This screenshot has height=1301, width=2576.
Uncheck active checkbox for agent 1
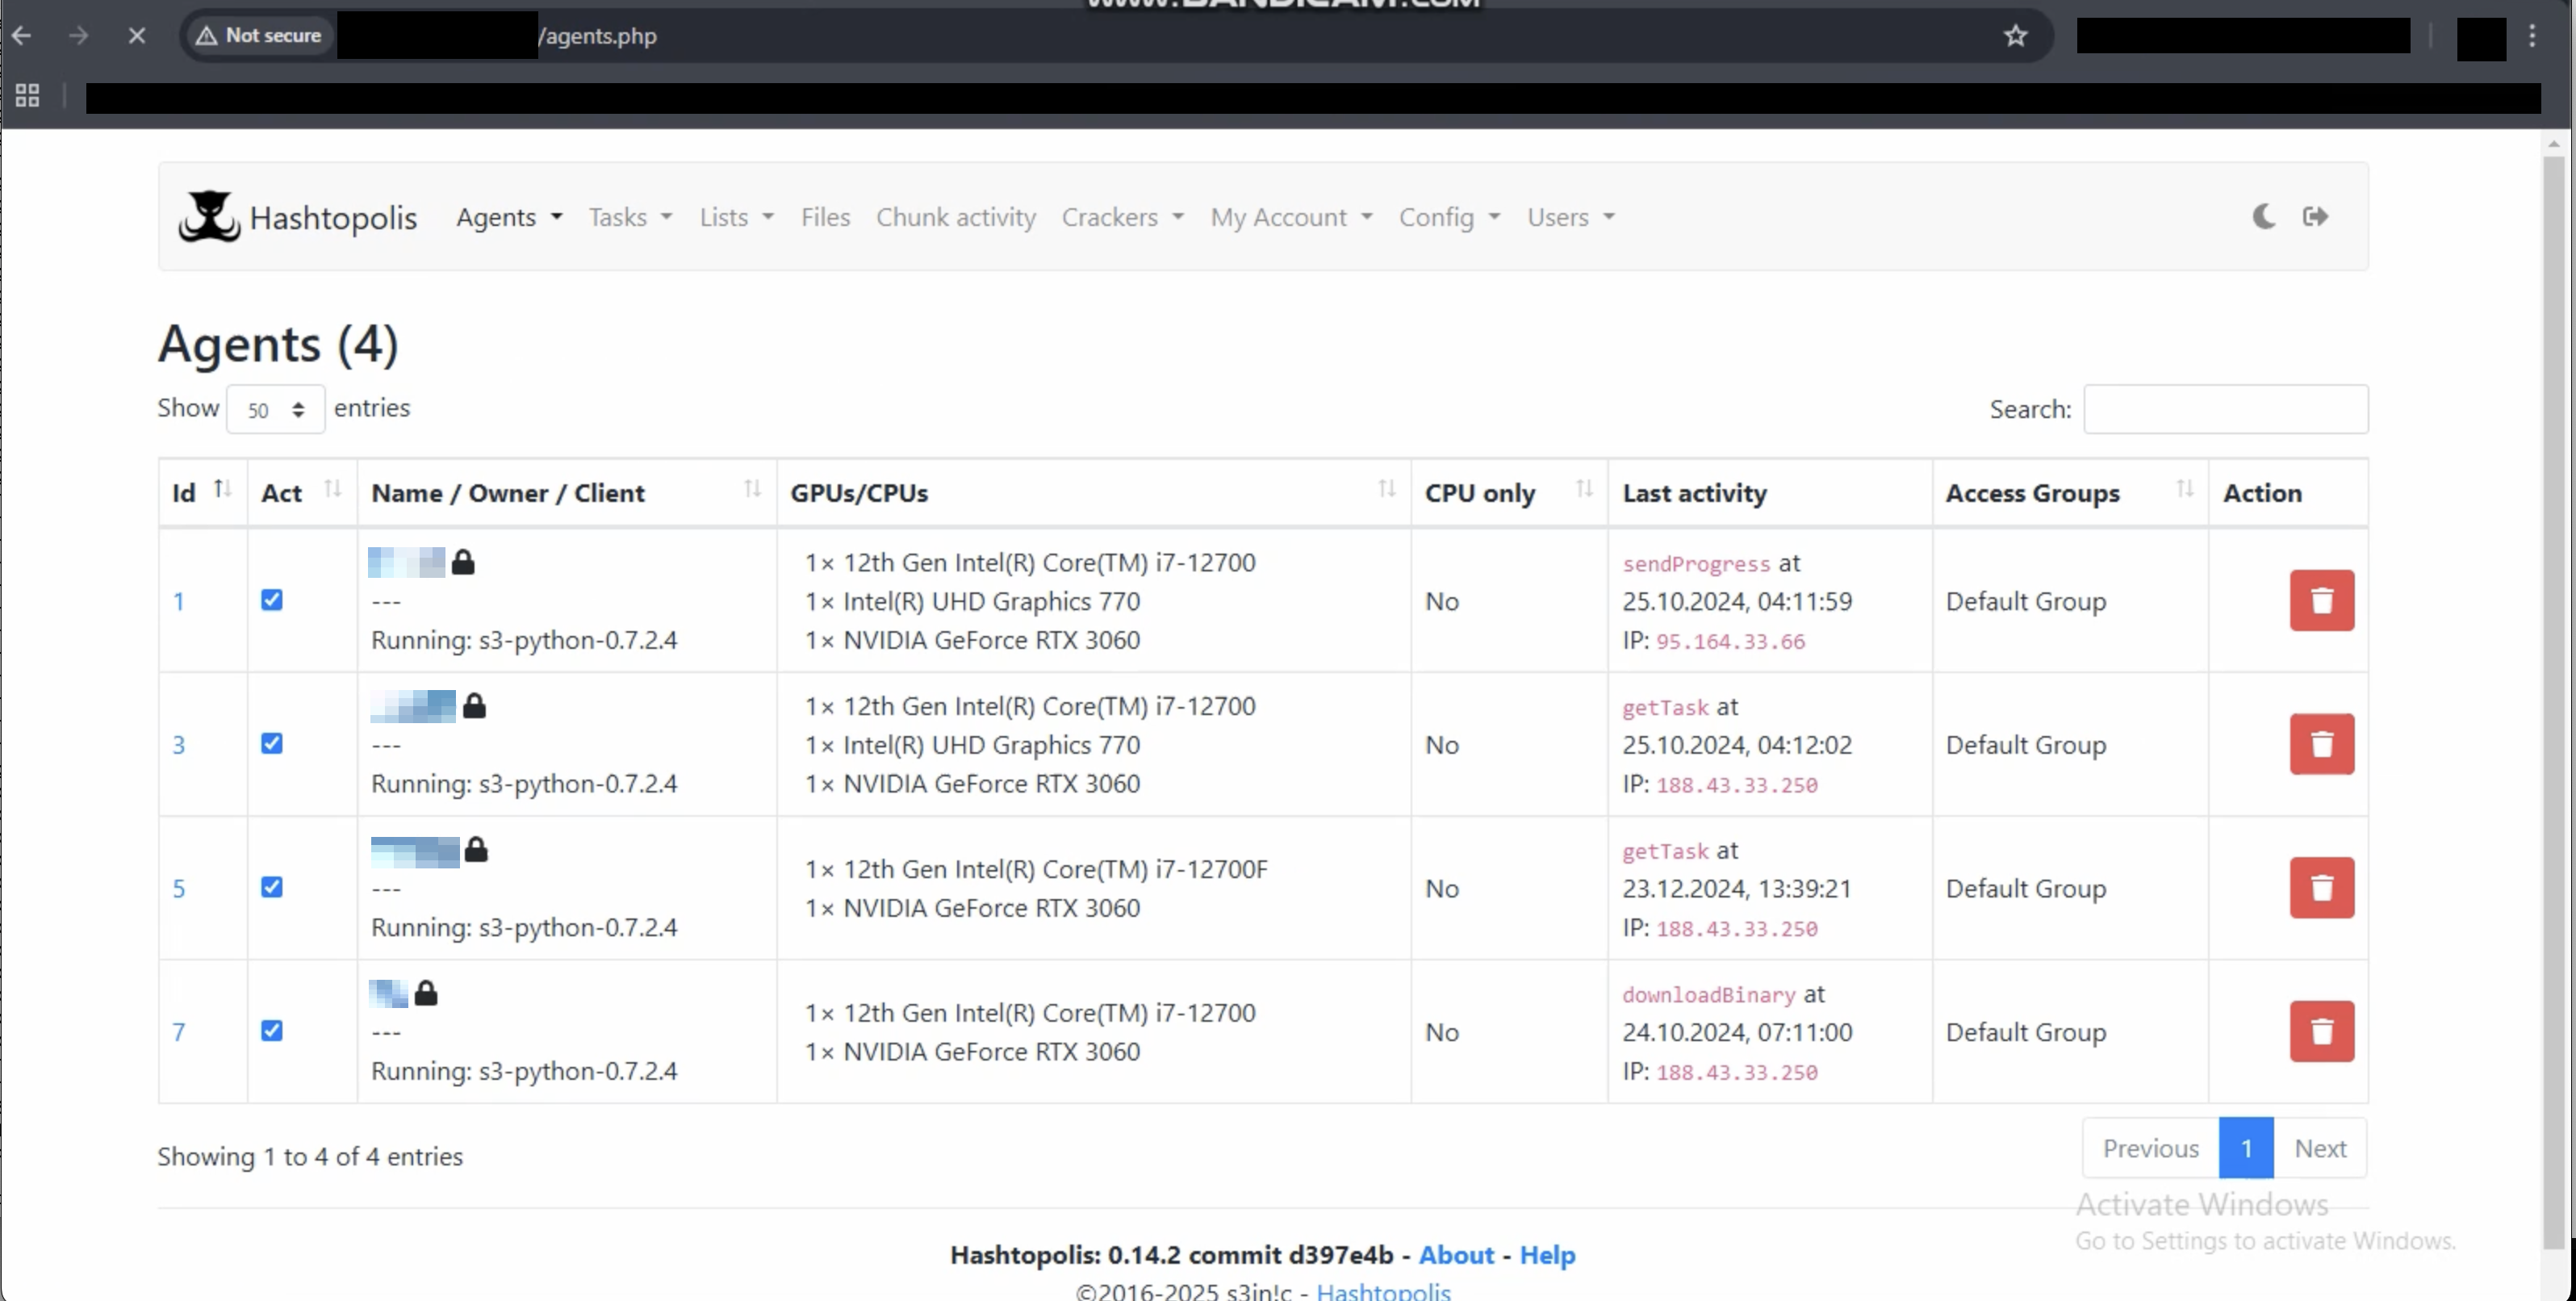(272, 600)
